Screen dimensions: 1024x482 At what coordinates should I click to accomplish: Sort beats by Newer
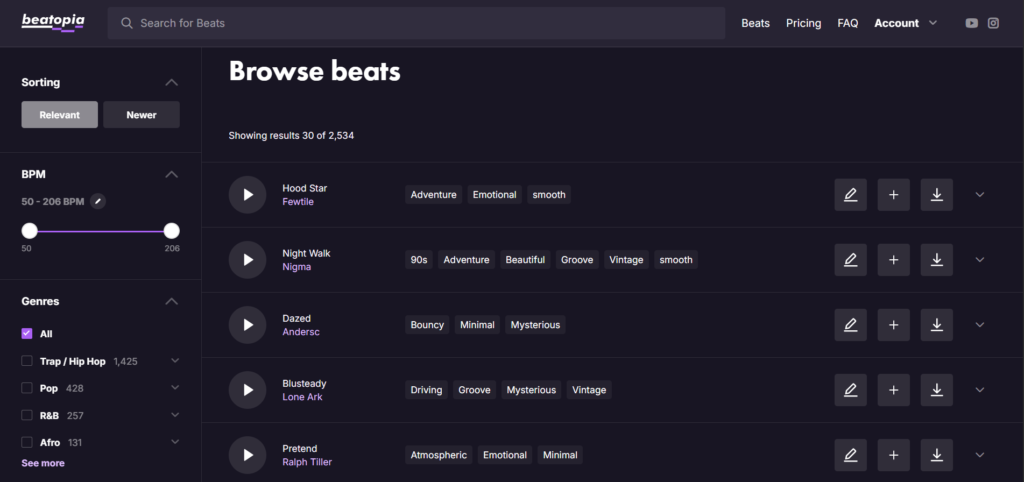[141, 115]
